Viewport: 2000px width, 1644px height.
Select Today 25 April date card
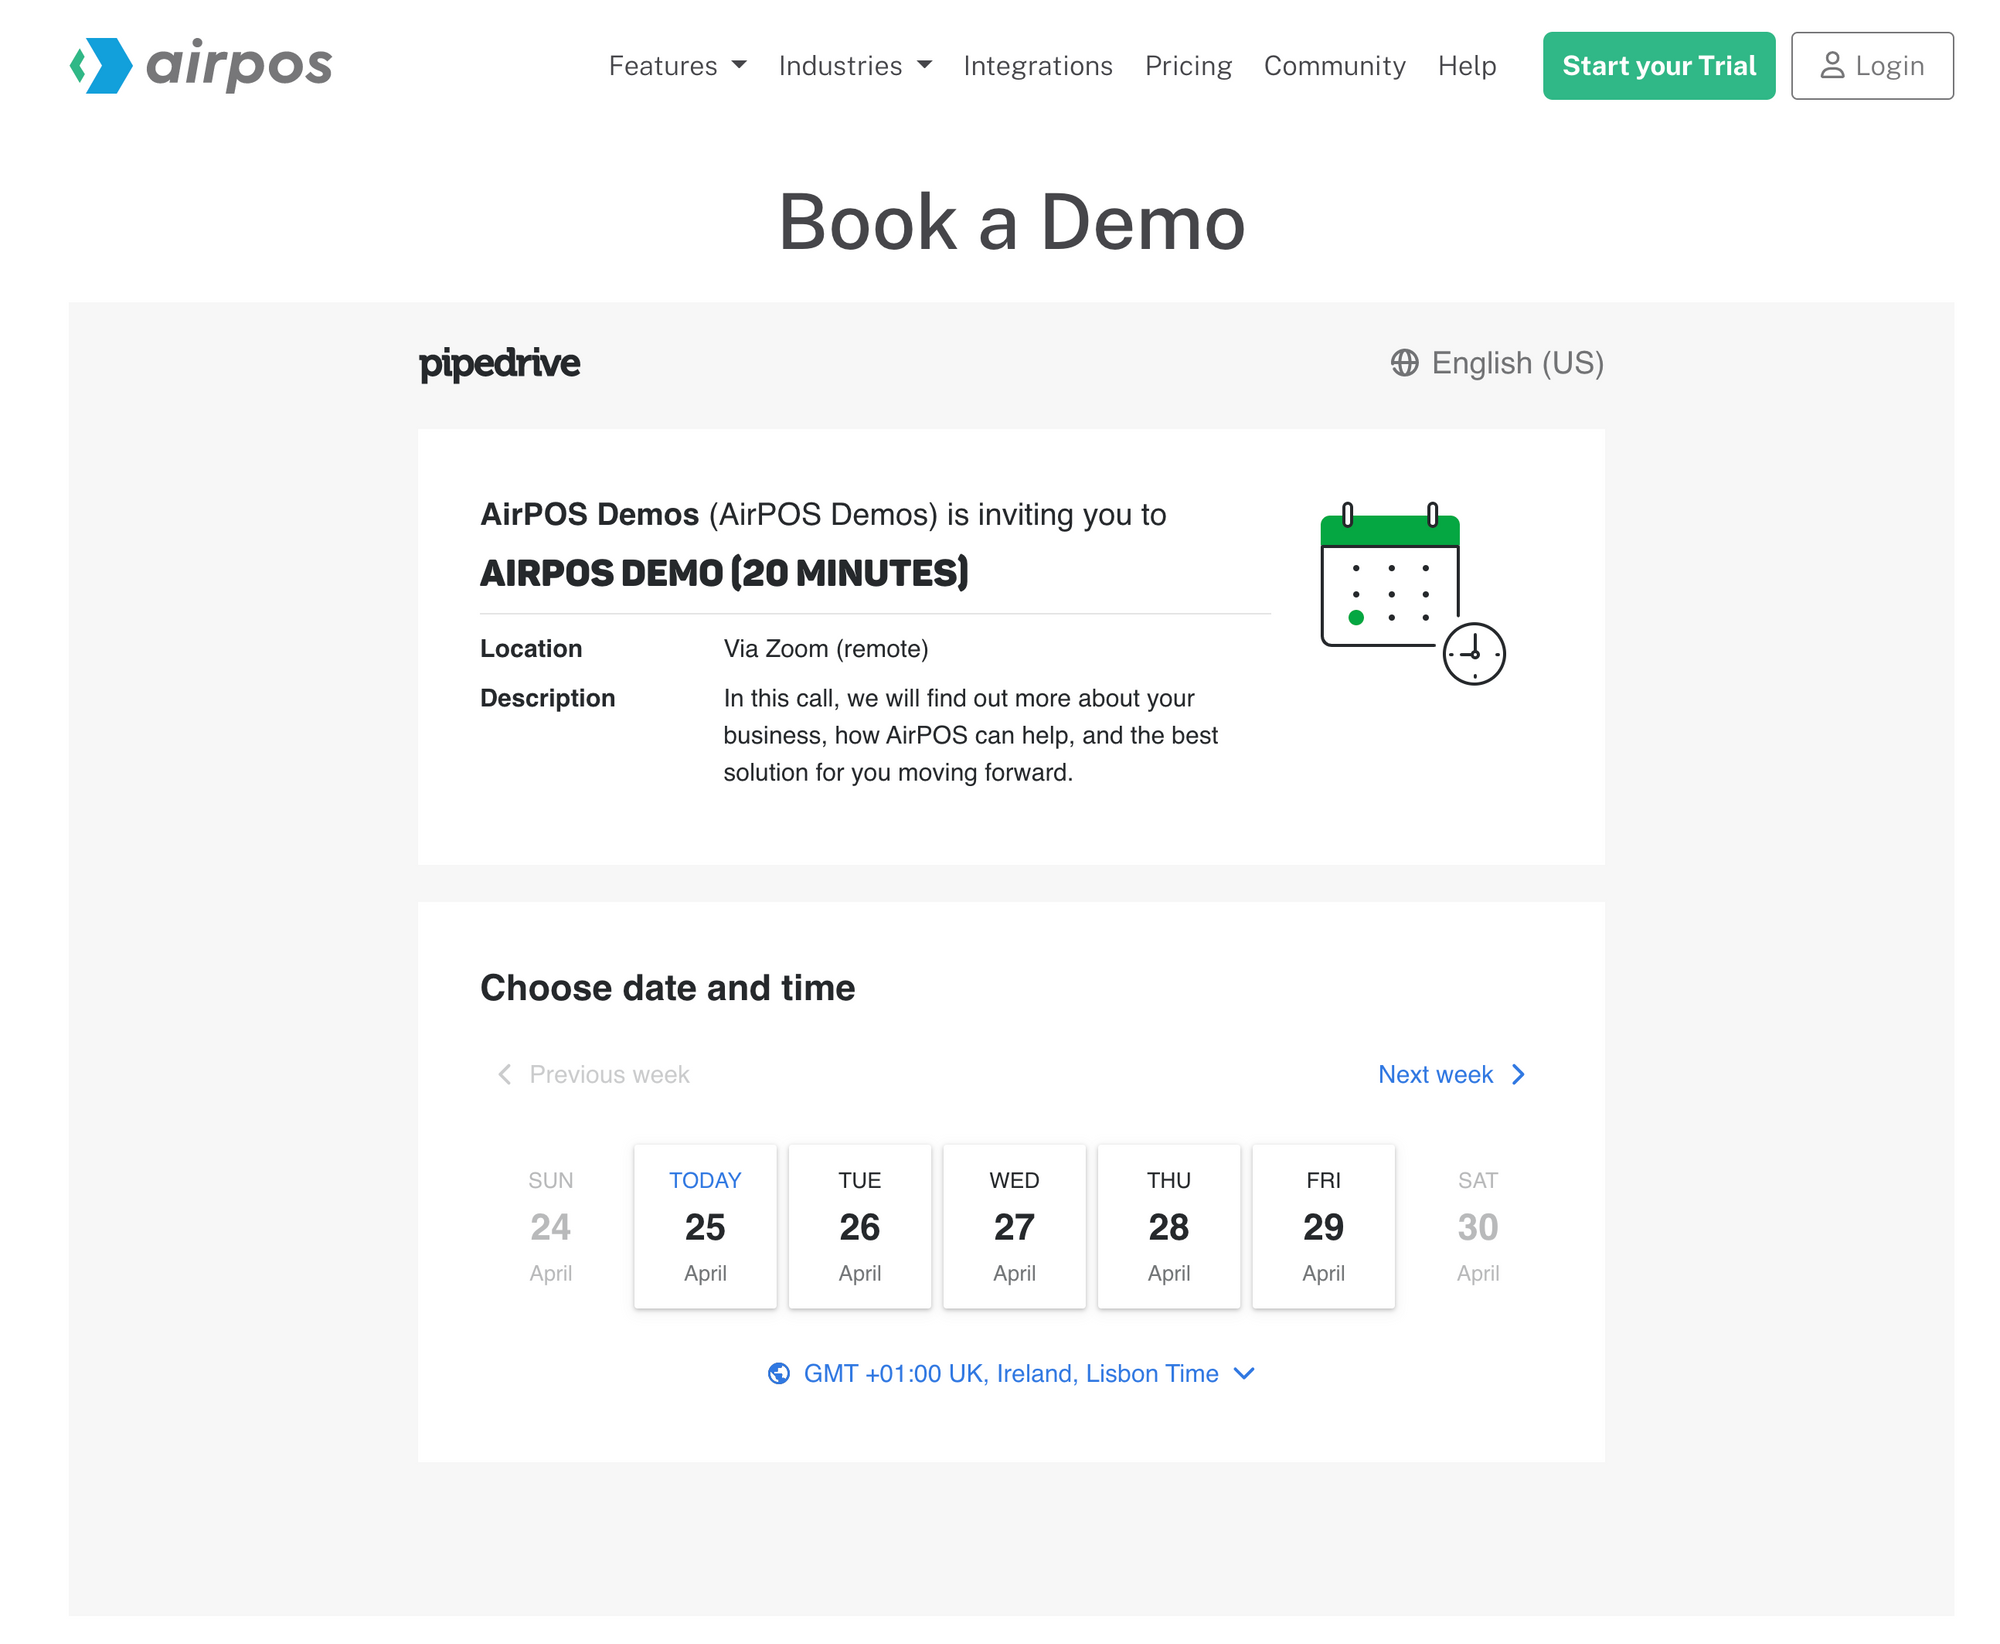click(705, 1226)
